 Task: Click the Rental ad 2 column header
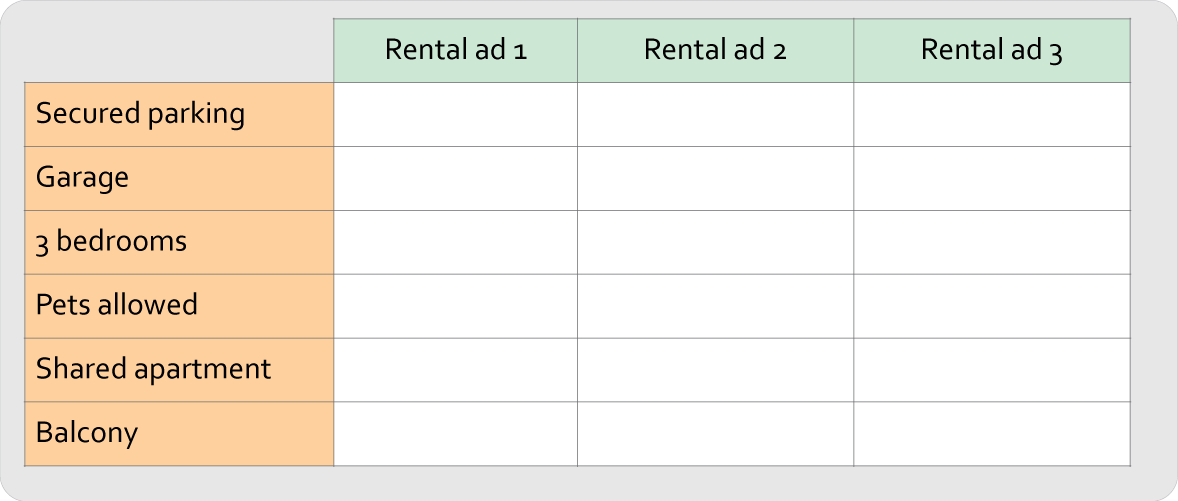(x=715, y=50)
